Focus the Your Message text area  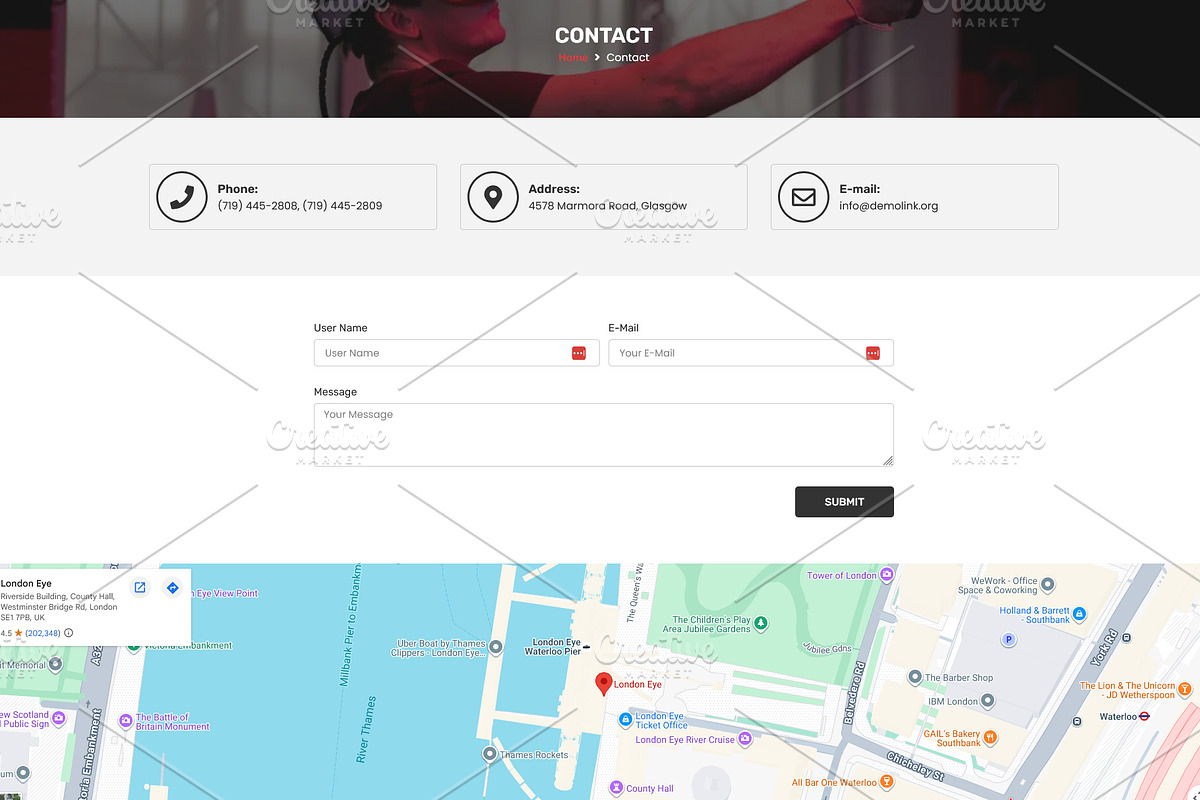pos(603,435)
